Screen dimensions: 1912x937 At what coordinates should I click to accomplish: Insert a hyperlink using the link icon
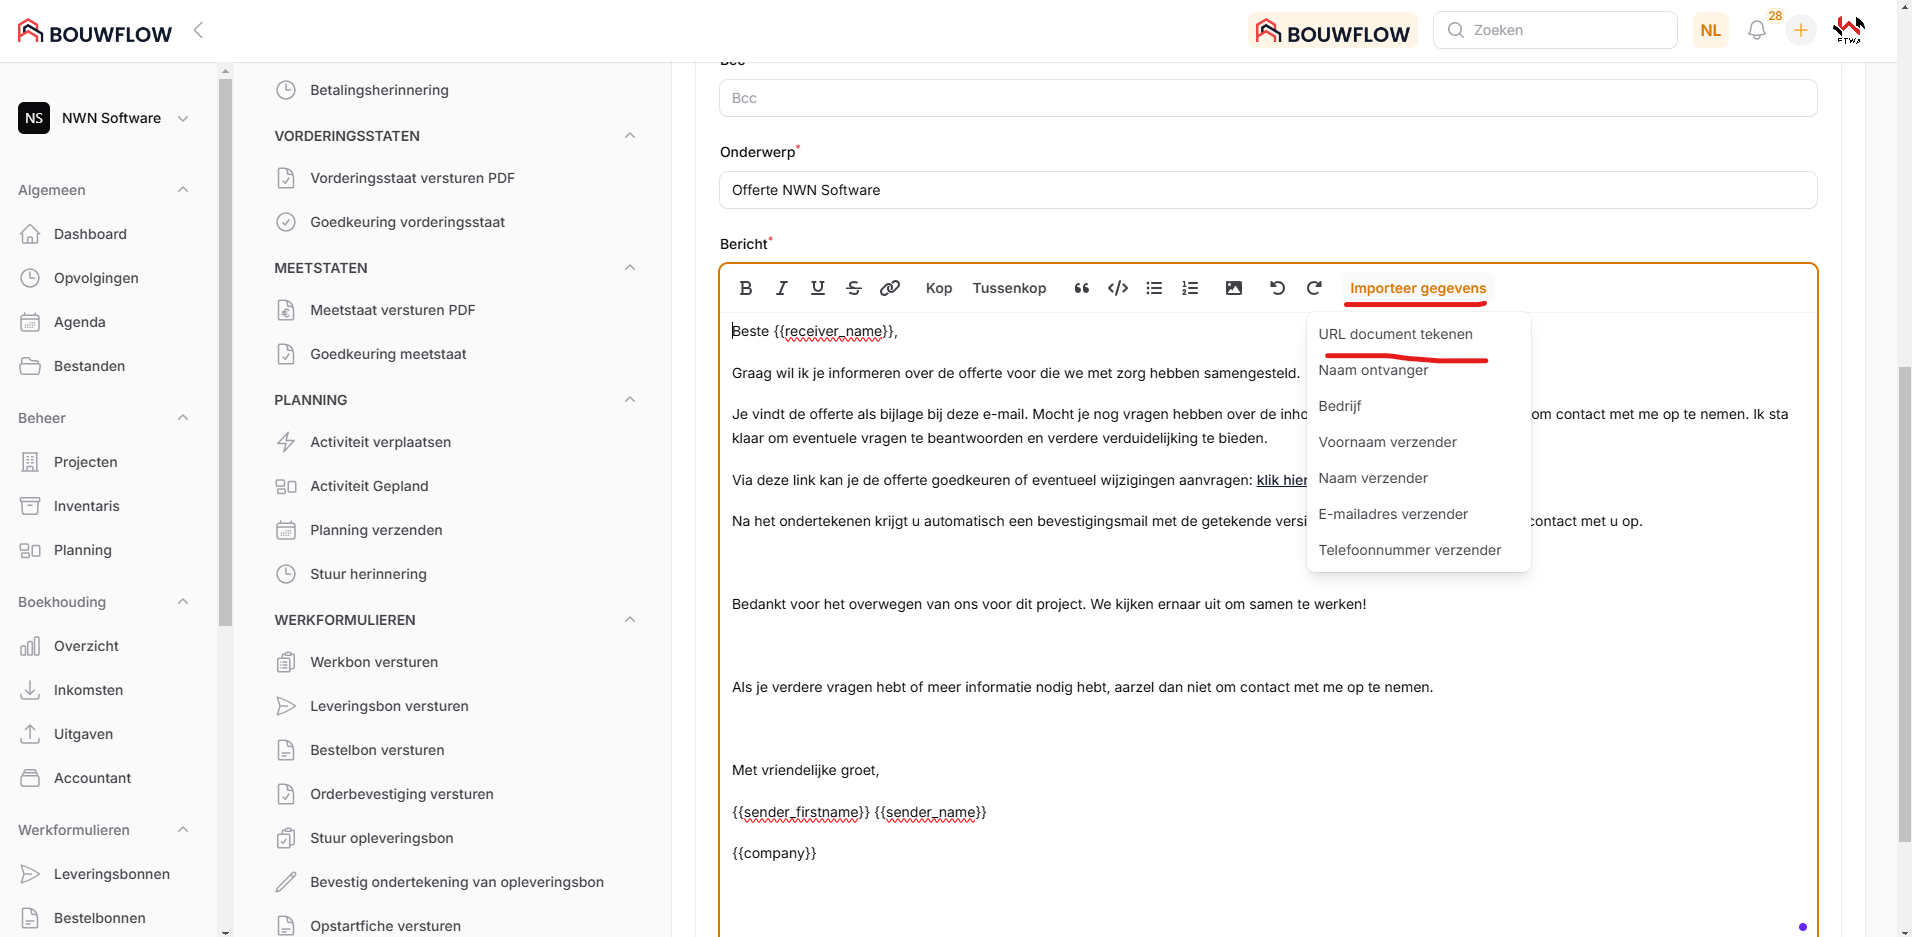point(889,288)
